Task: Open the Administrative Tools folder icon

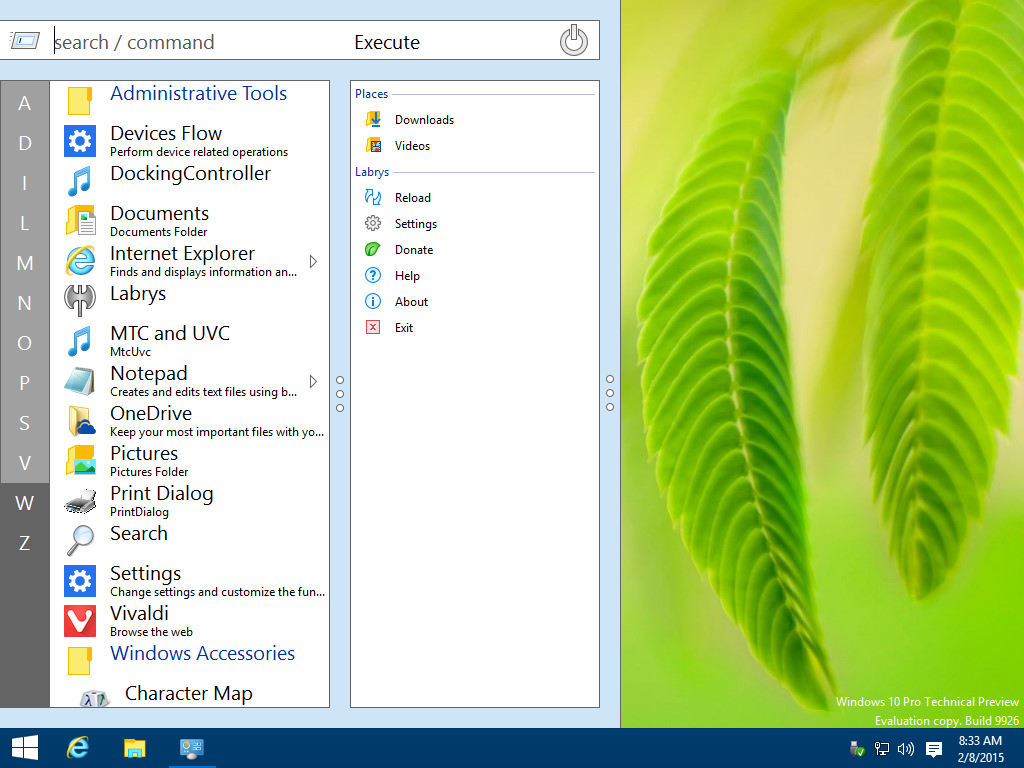Action: [80, 101]
